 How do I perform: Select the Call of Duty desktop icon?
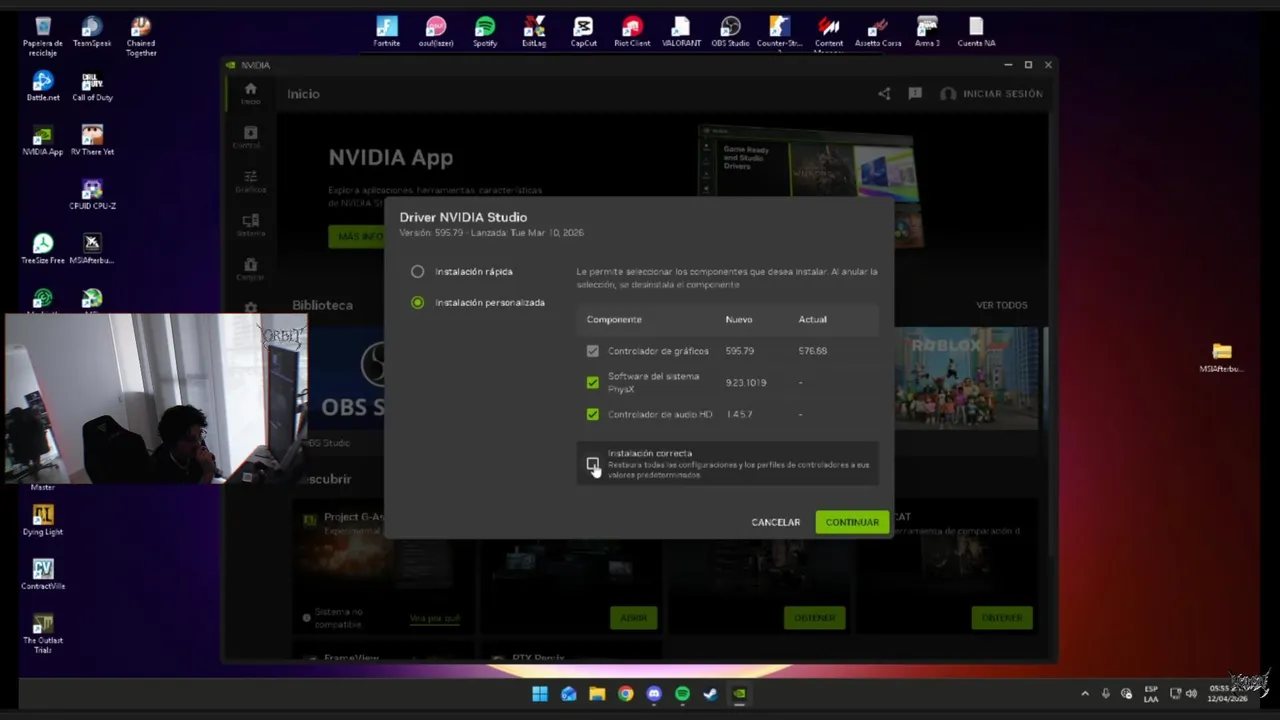(x=92, y=86)
